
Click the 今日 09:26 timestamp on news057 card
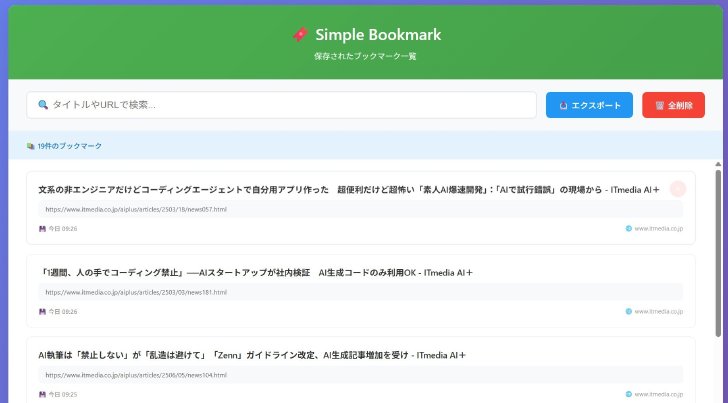coord(63,229)
